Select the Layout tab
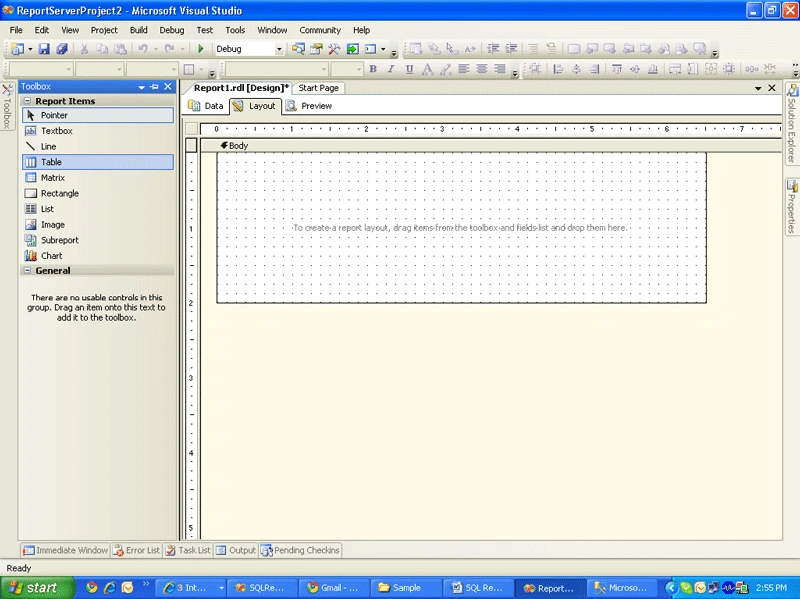The width and height of the screenshot is (800, 599). tap(255, 106)
